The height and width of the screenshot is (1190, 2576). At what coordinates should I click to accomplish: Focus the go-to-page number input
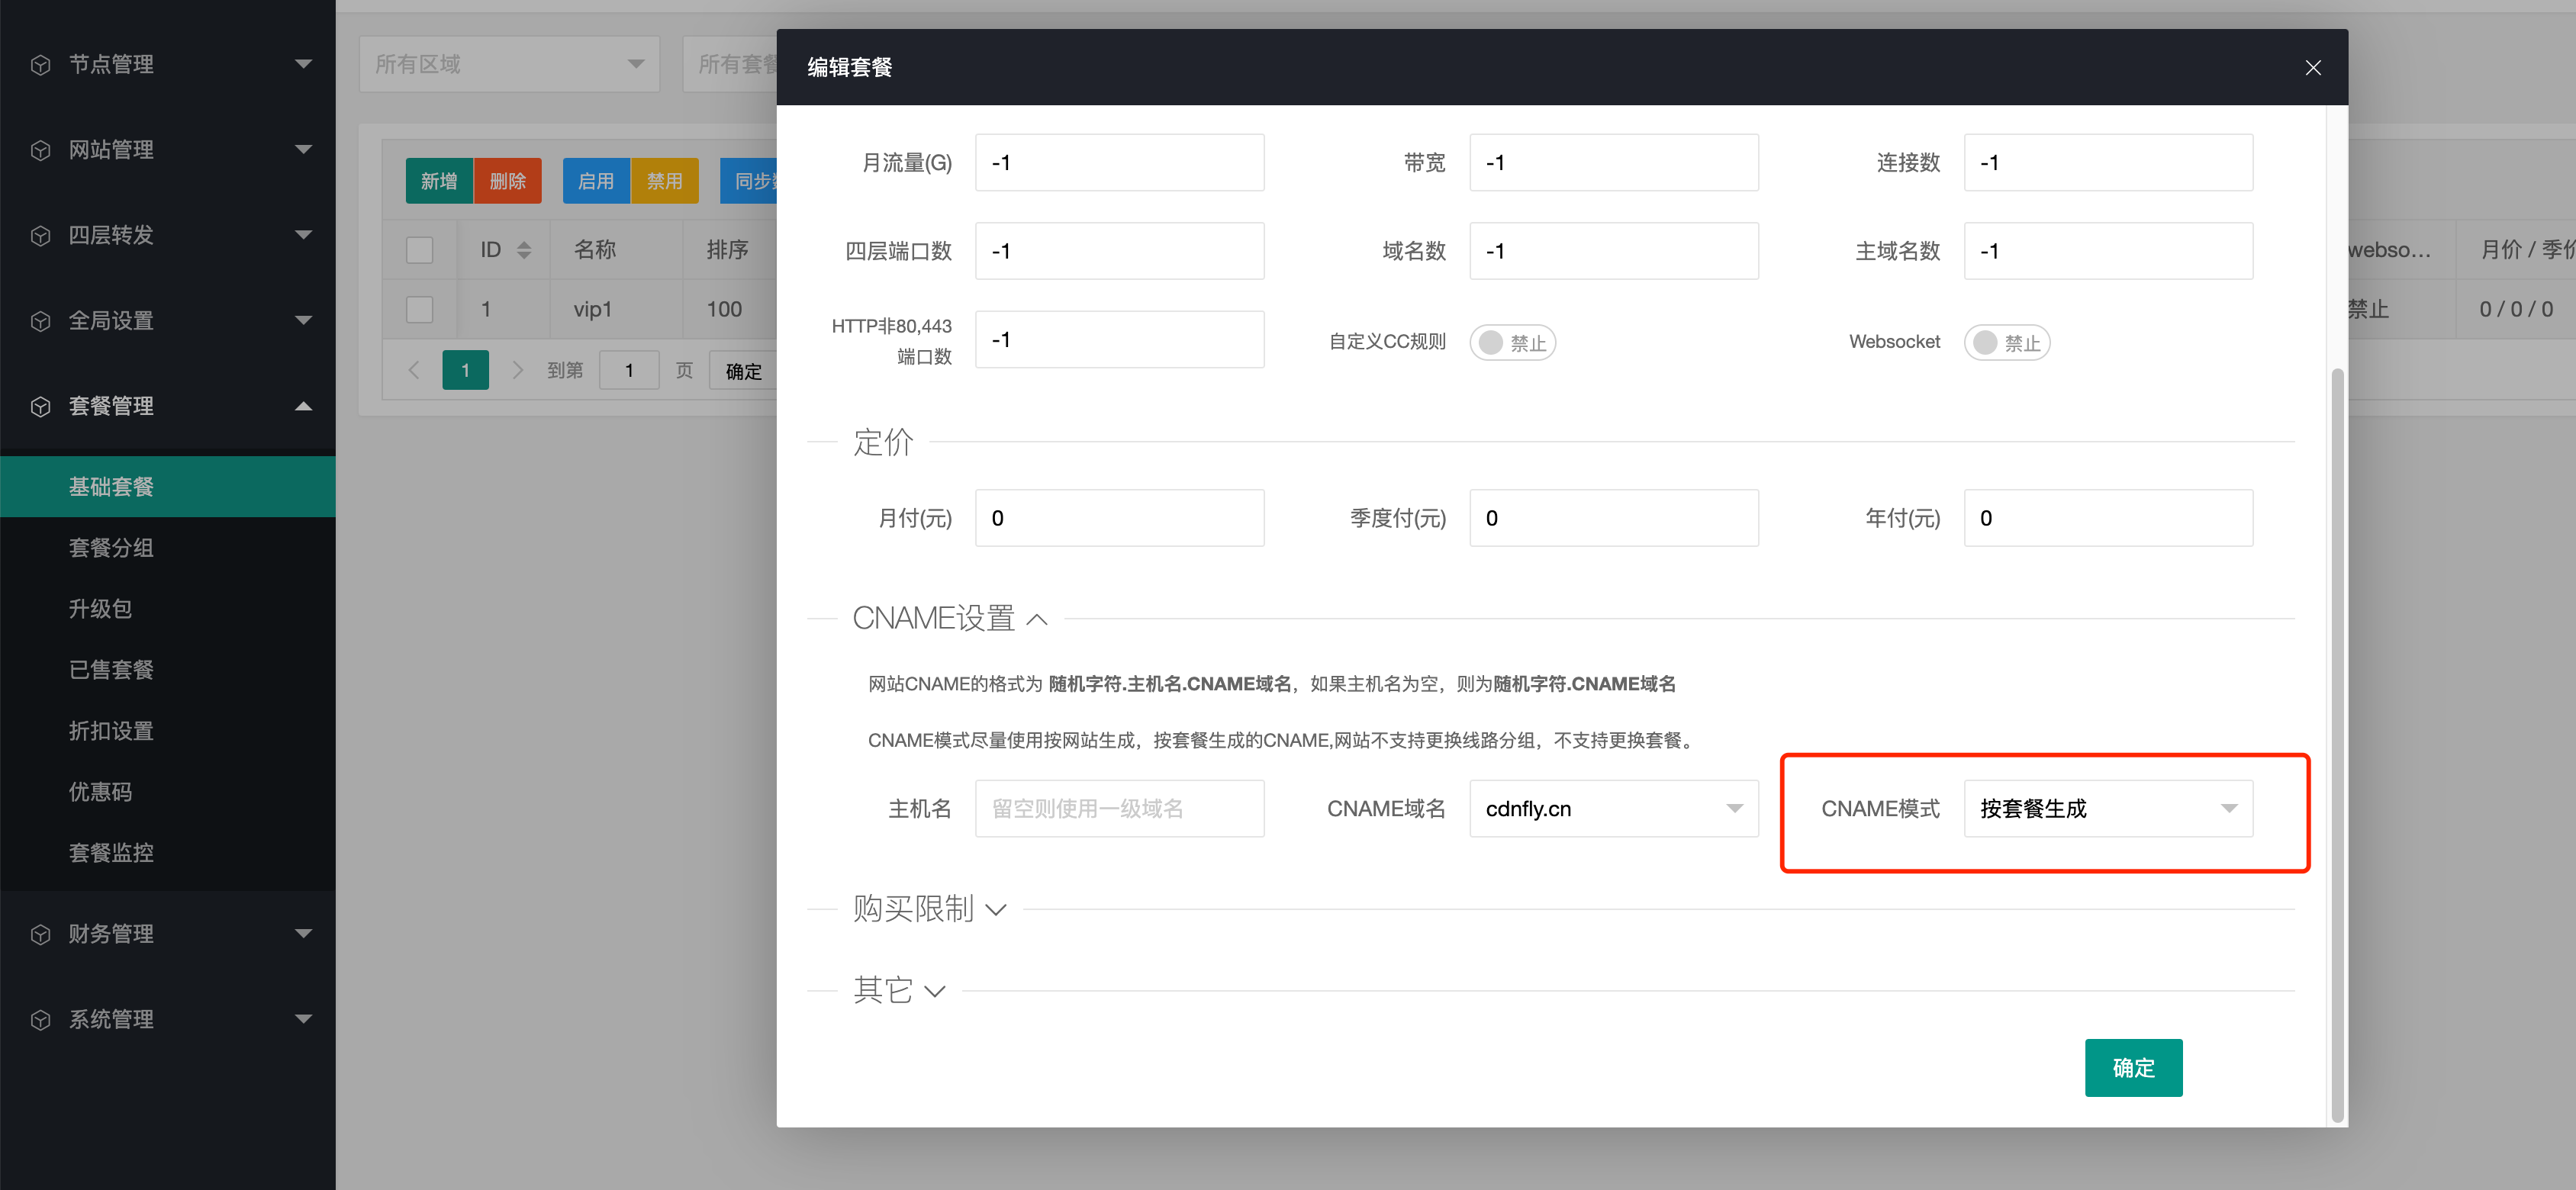tap(629, 370)
